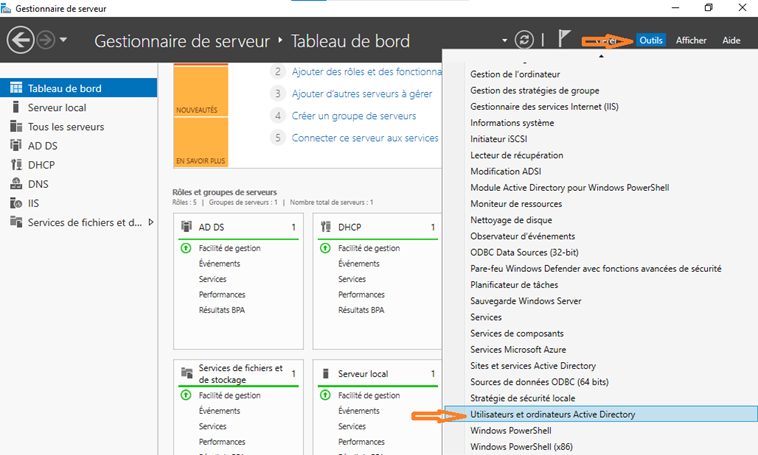Open Pare-feu Windows Defender avec fonctions avancées
758x455 pixels.
pyautogui.click(x=596, y=268)
